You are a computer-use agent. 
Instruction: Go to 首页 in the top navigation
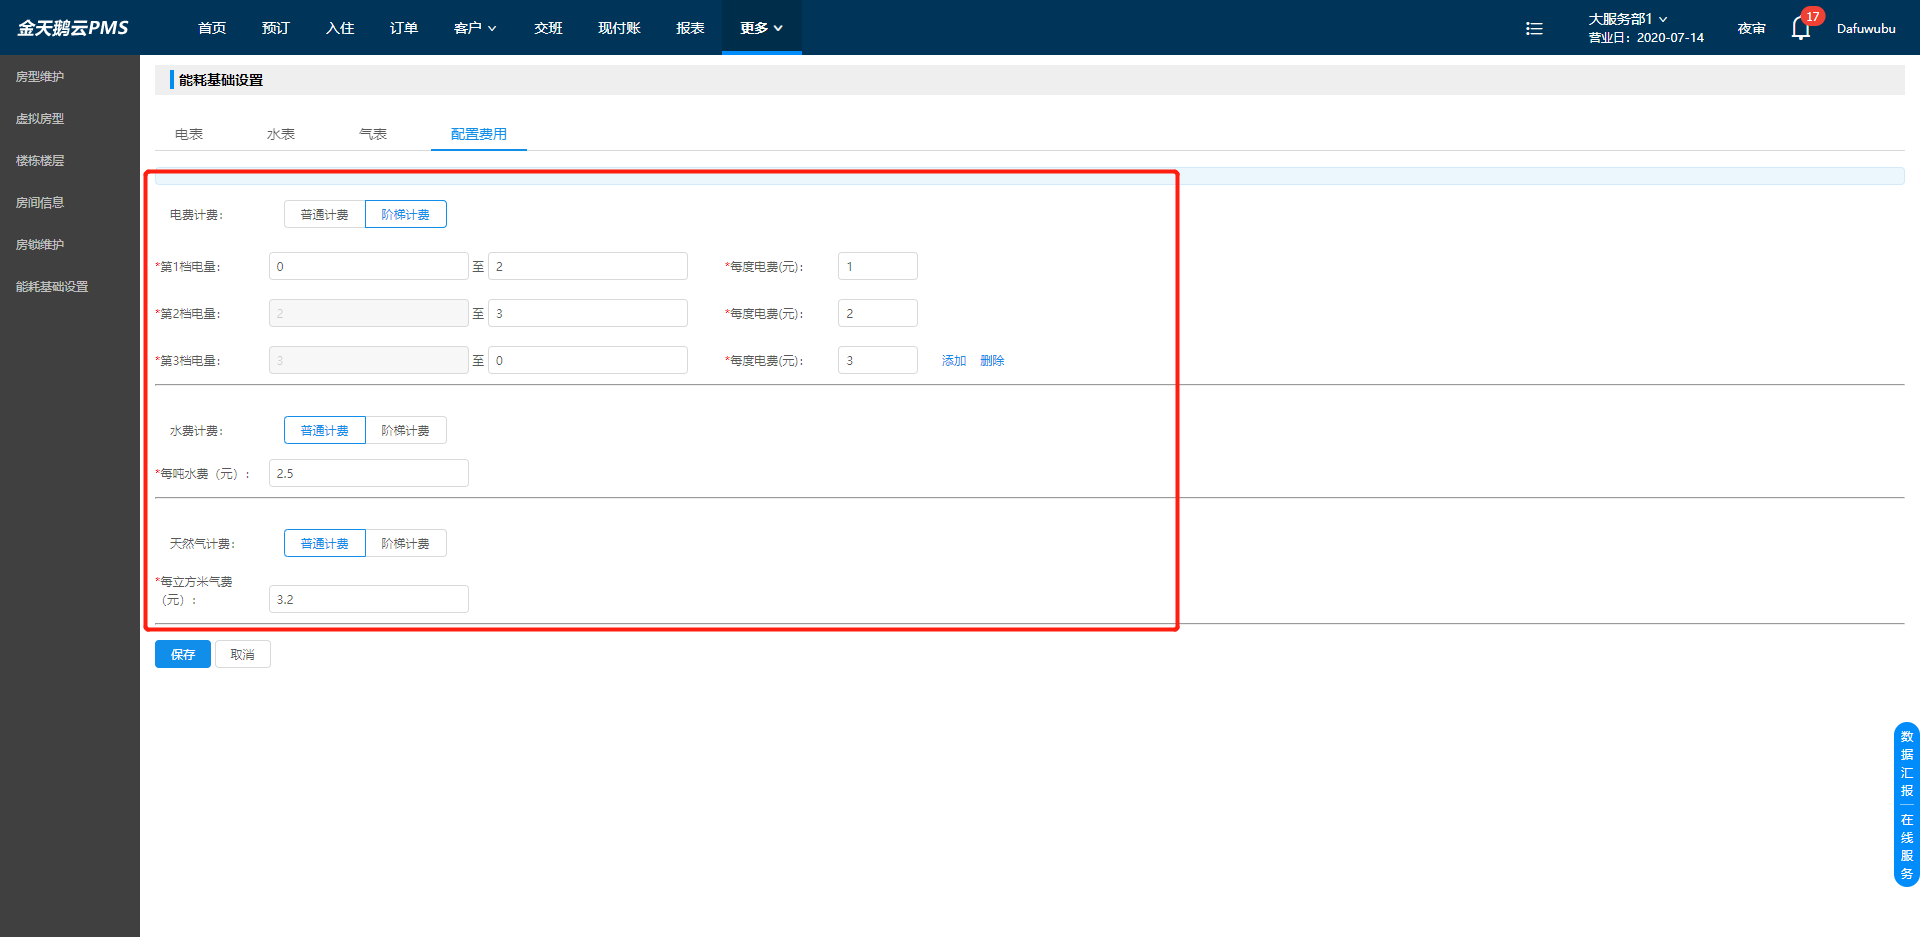pos(212,28)
